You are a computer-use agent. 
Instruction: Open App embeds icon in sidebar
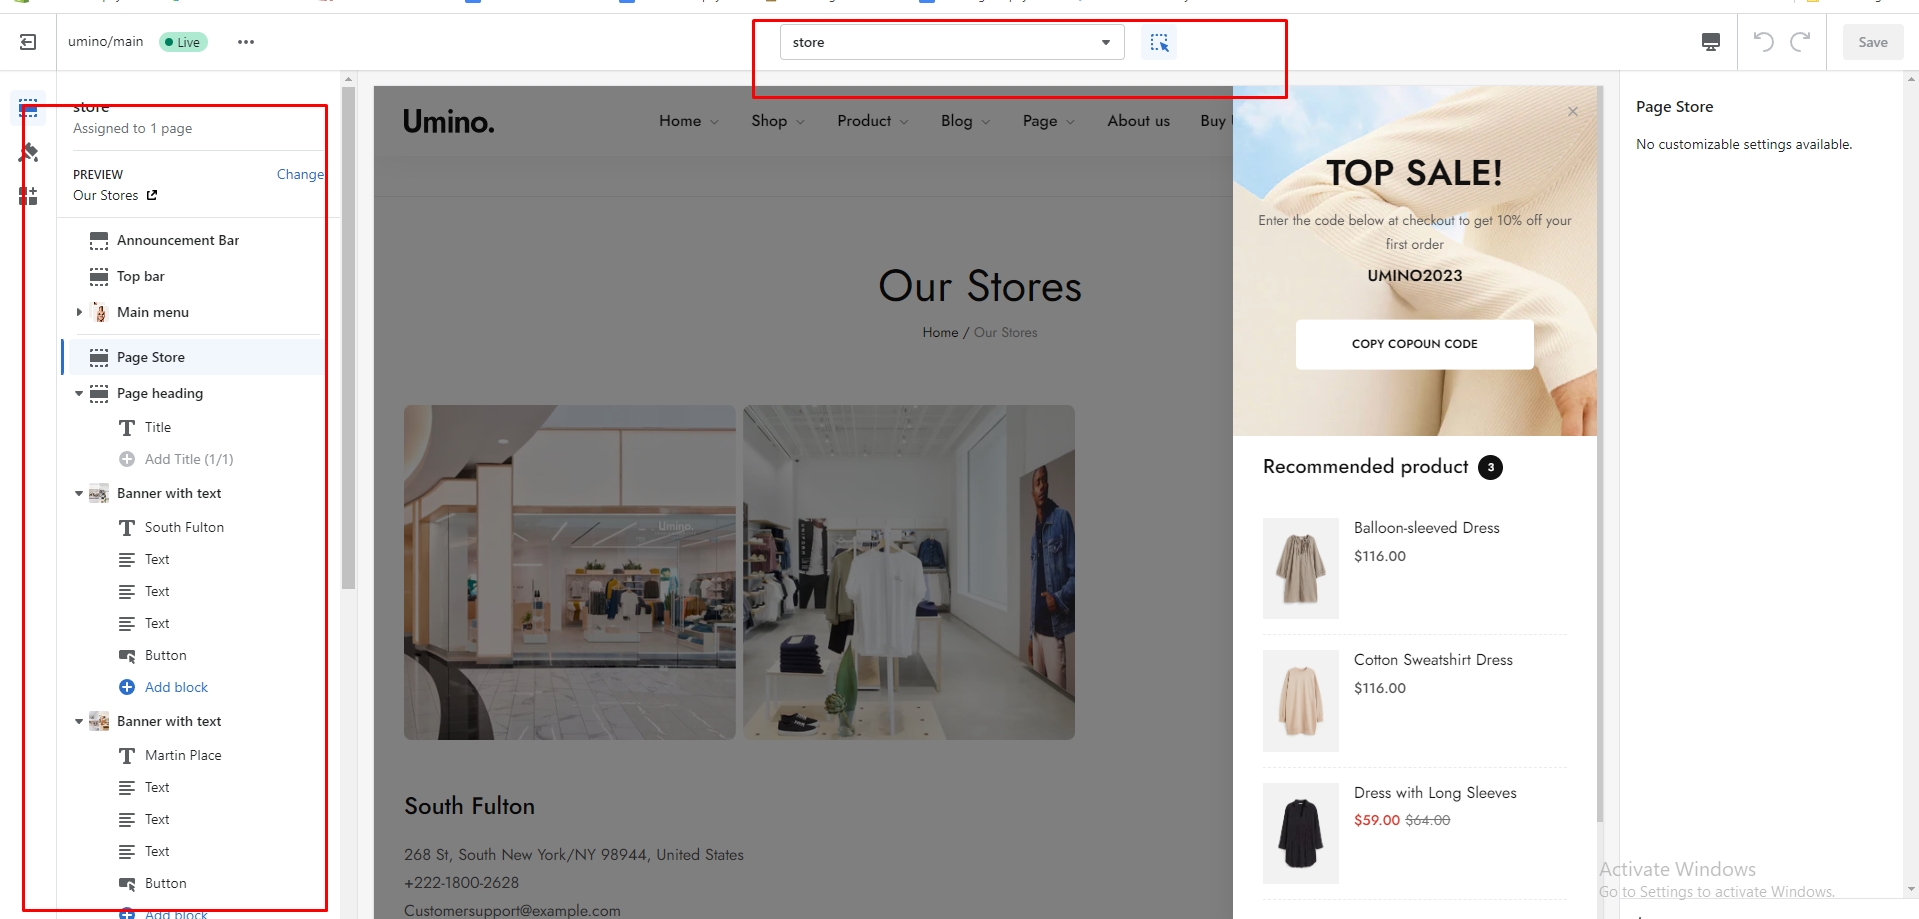[x=28, y=196]
